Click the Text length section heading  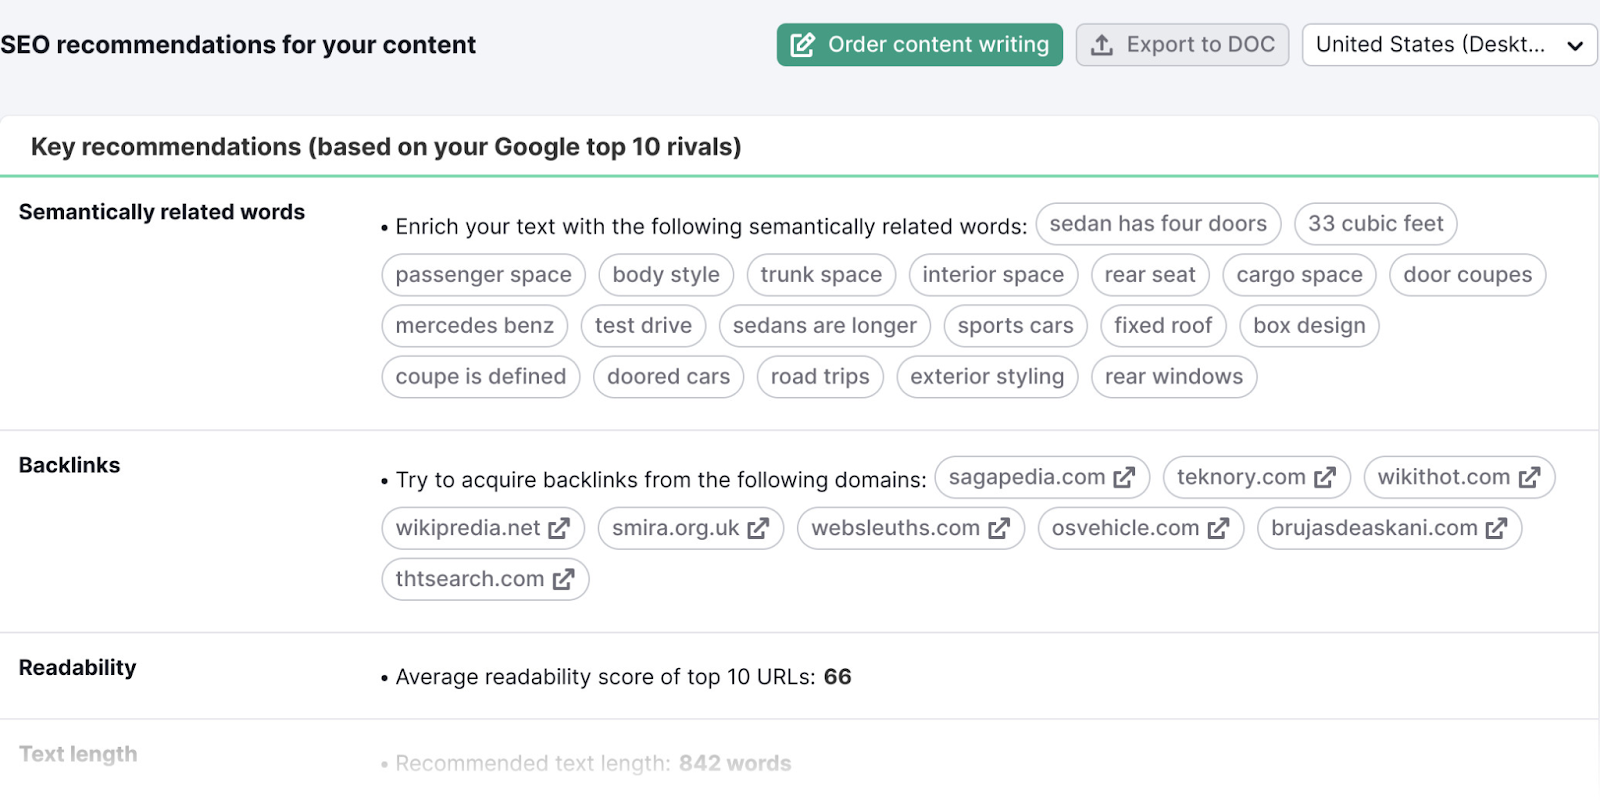tap(78, 755)
